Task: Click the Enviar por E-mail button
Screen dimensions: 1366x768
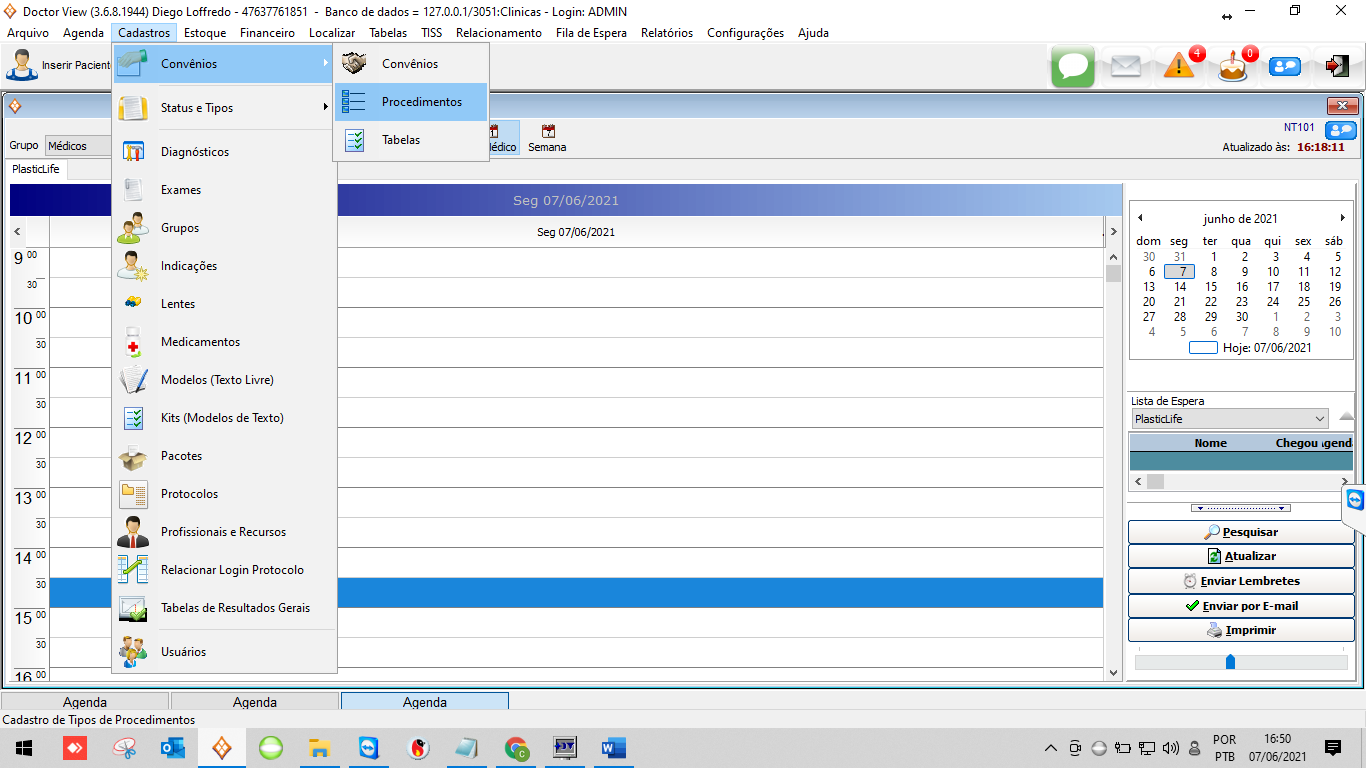Action: point(1240,606)
